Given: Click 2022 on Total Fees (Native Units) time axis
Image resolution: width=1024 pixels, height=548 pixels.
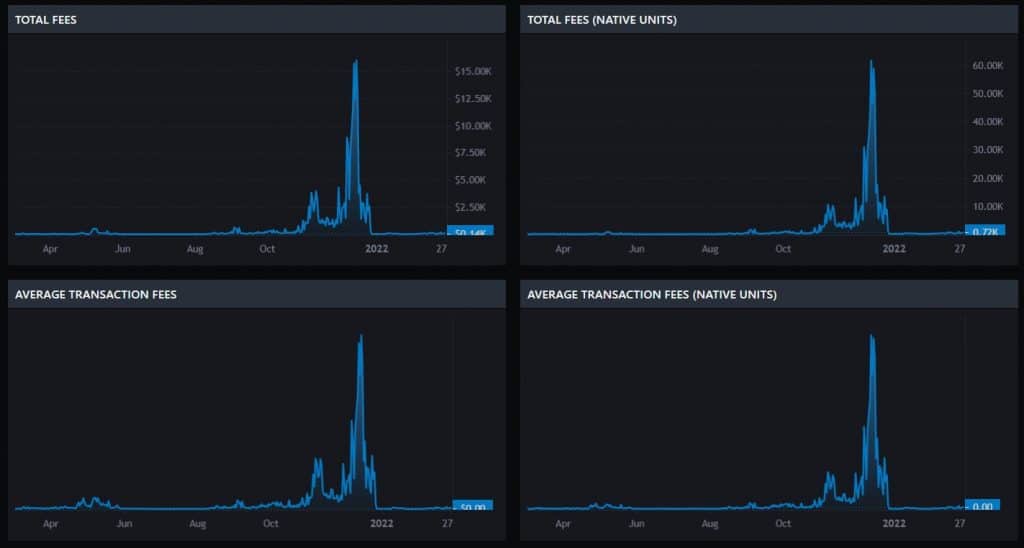Looking at the screenshot, I should tap(894, 249).
